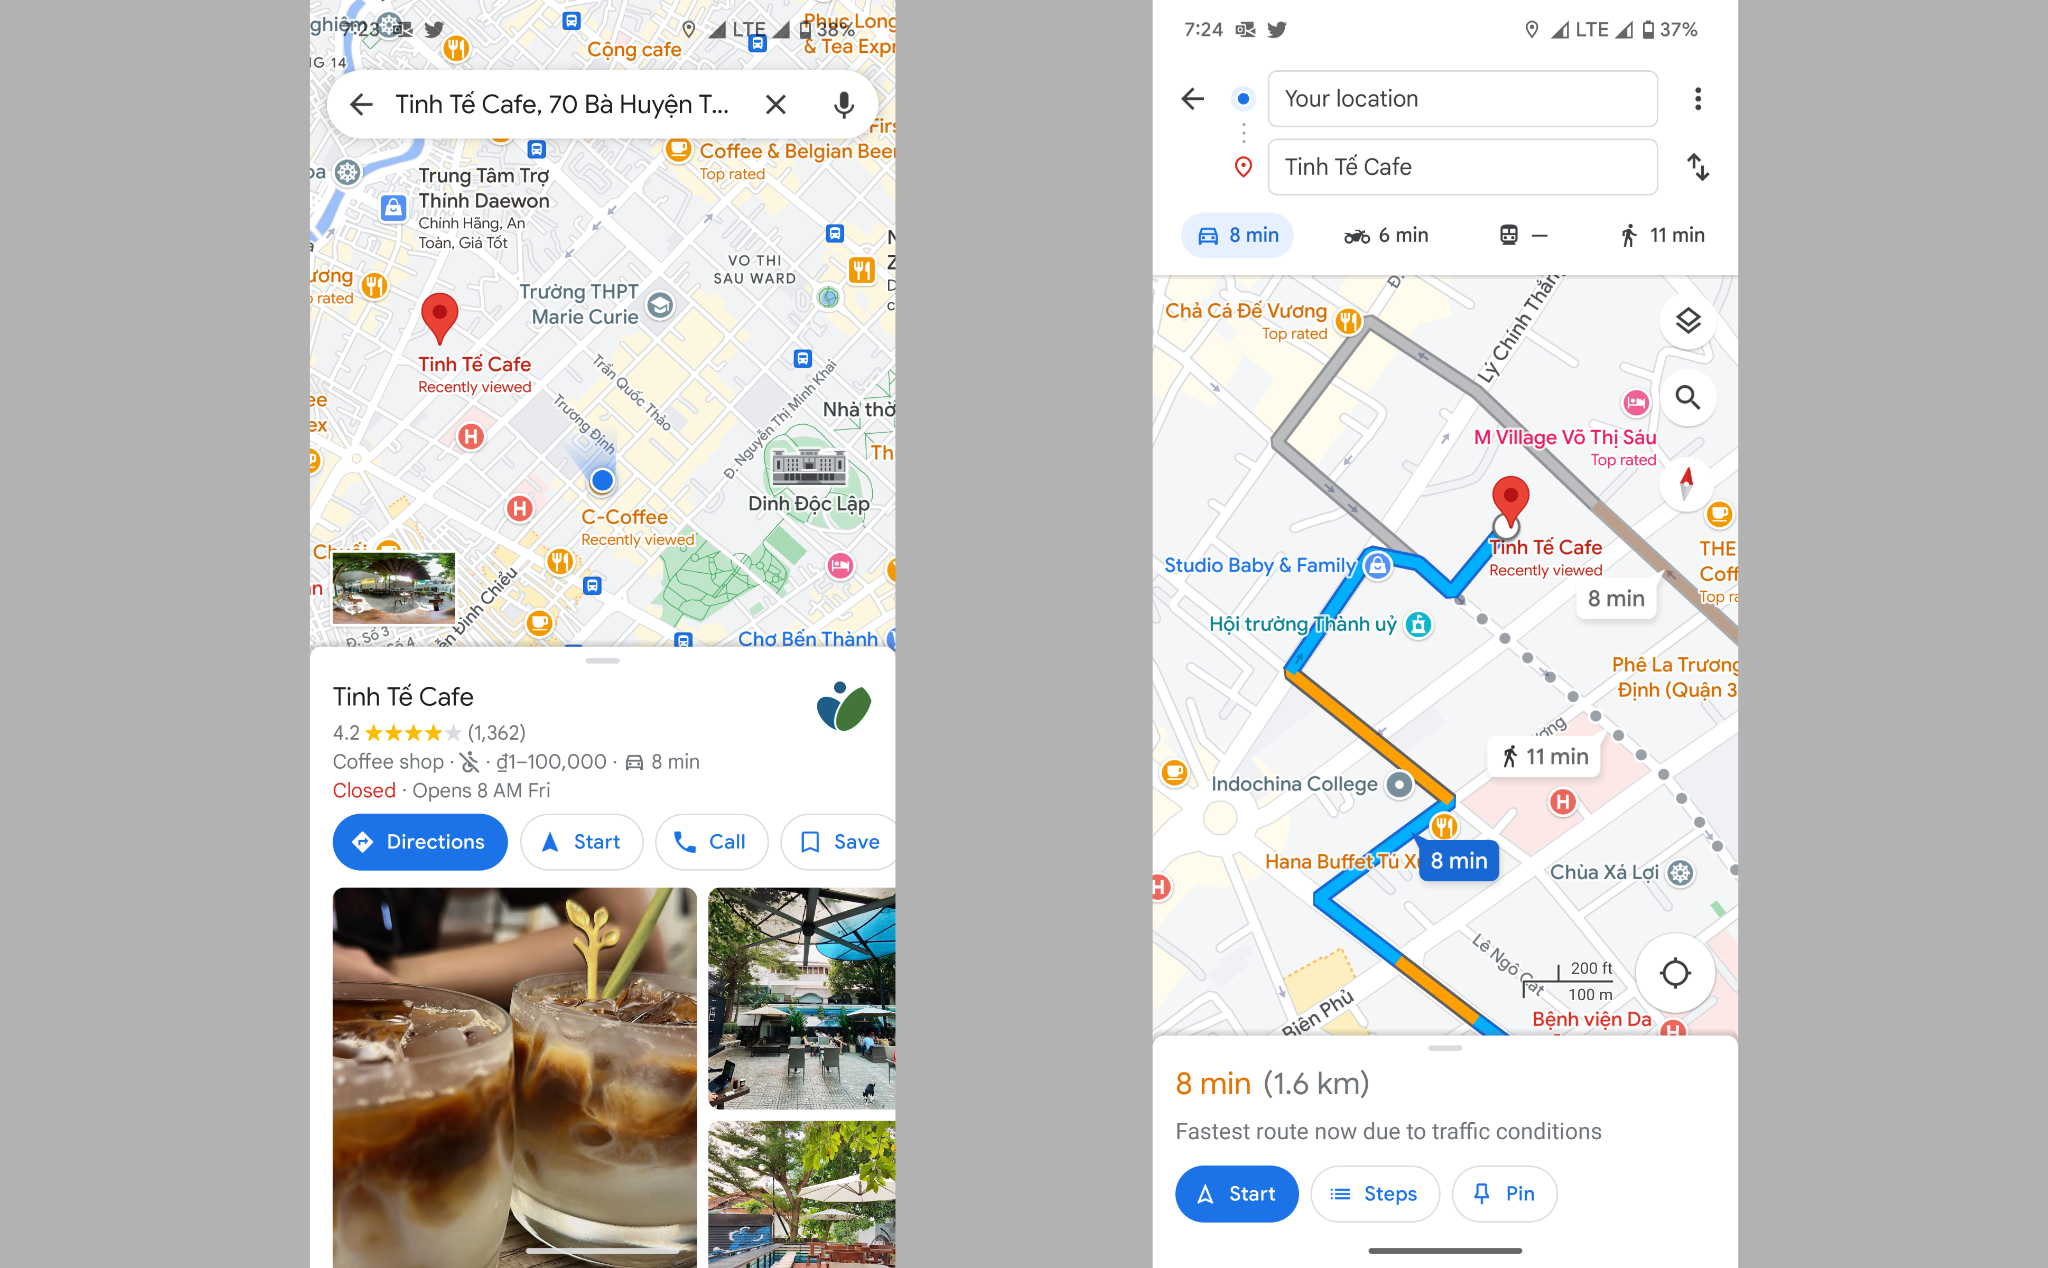Click the Directions icon button

click(x=420, y=841)
